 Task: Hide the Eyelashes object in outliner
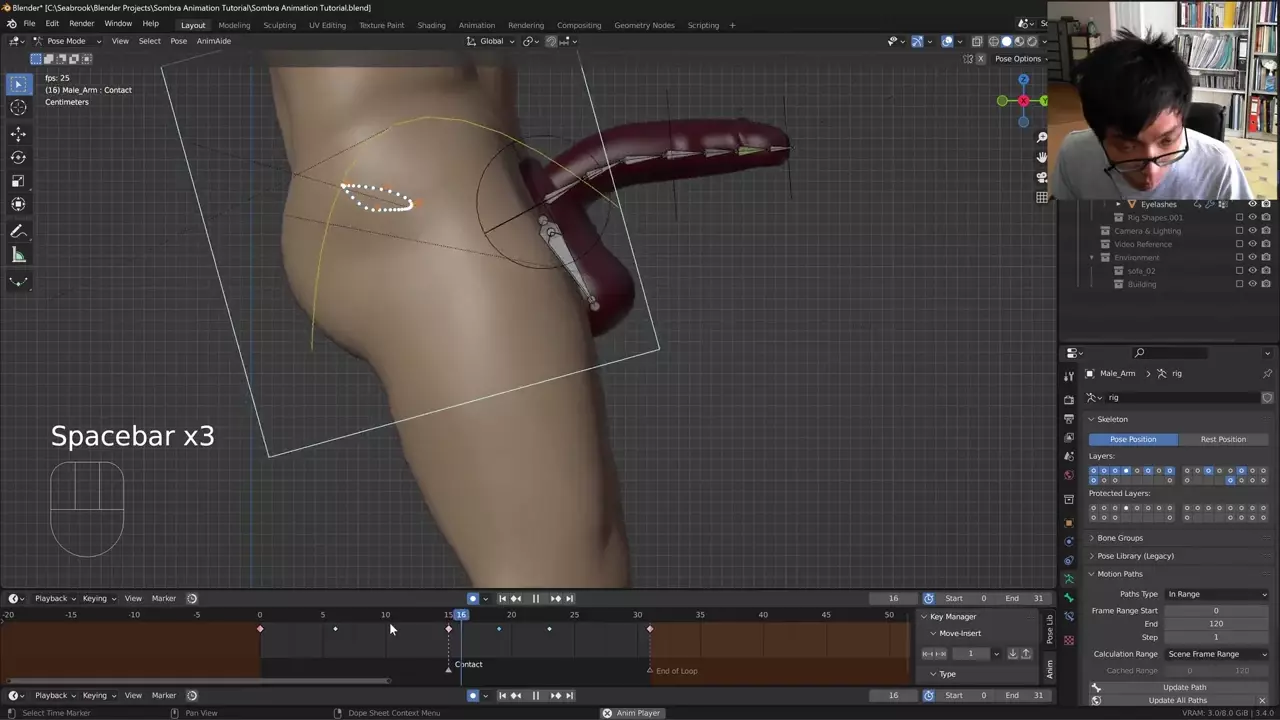[x=1252, y=204]
